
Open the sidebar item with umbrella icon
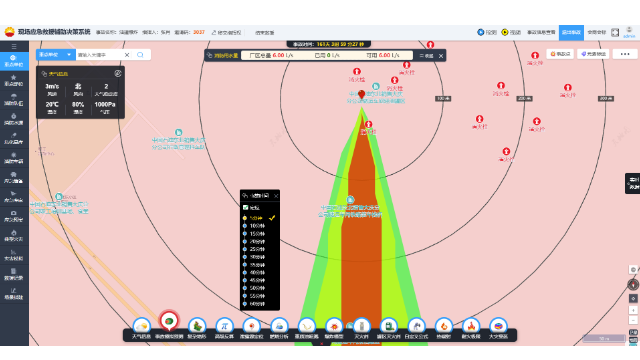click(x=14, y=100)
